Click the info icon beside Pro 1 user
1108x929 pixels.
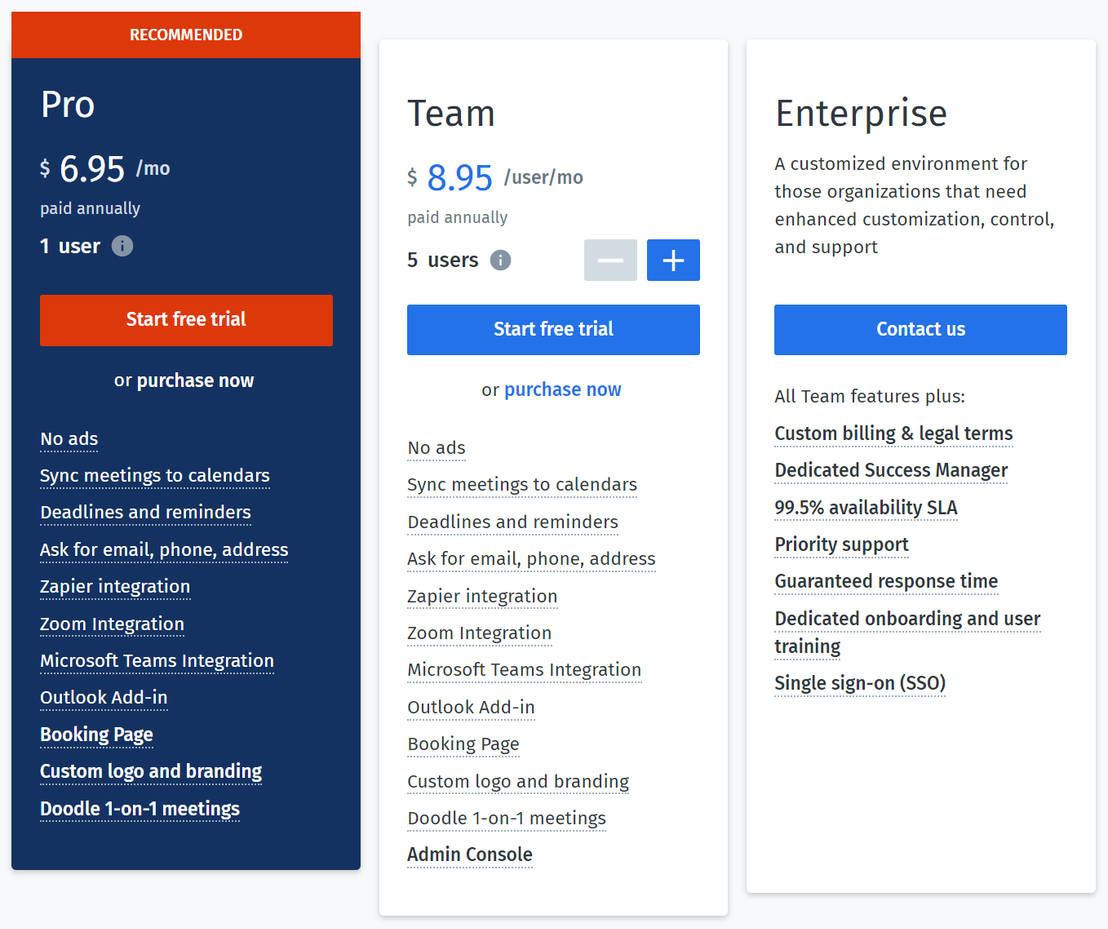(122, 246)
